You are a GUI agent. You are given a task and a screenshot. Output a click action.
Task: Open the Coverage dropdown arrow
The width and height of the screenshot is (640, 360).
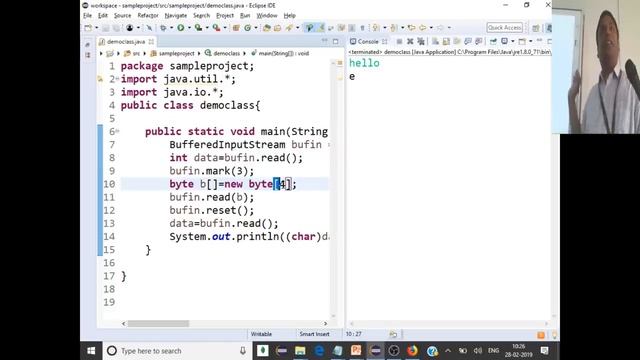point(207,28)
